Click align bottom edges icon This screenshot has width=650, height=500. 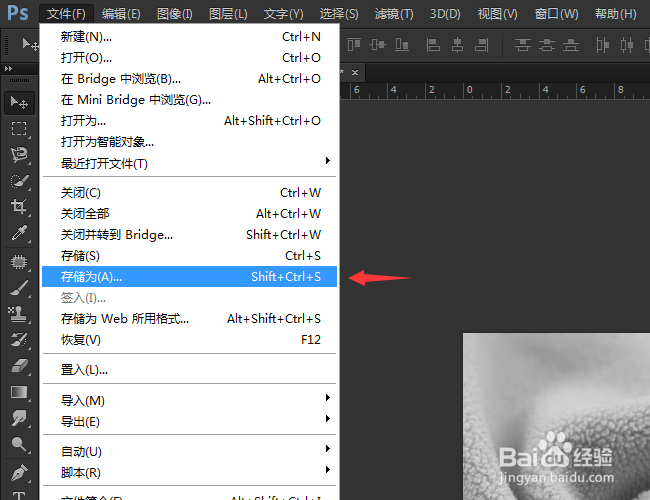point(402,44)
